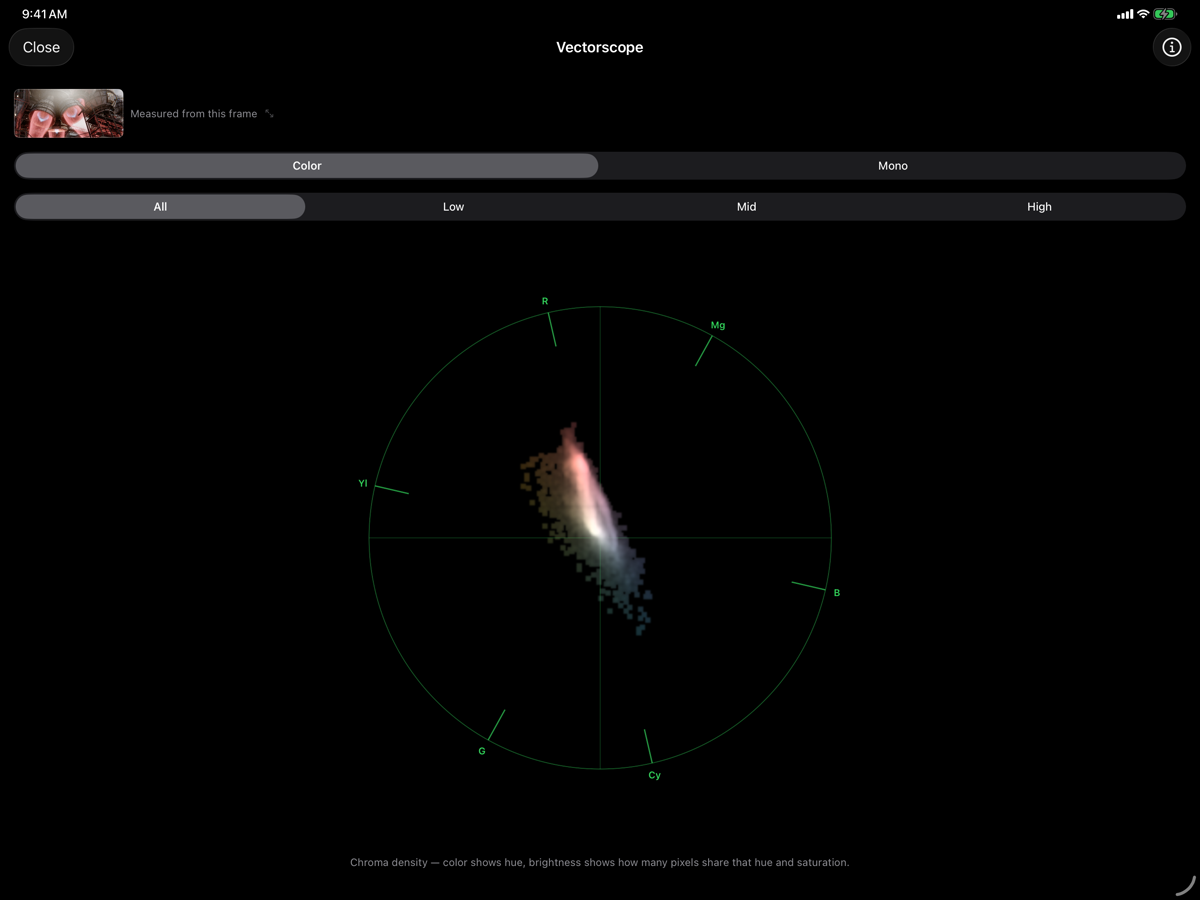Close the Vectorscope view
This screenshot has width=1200, height=900.
(42, 47)
